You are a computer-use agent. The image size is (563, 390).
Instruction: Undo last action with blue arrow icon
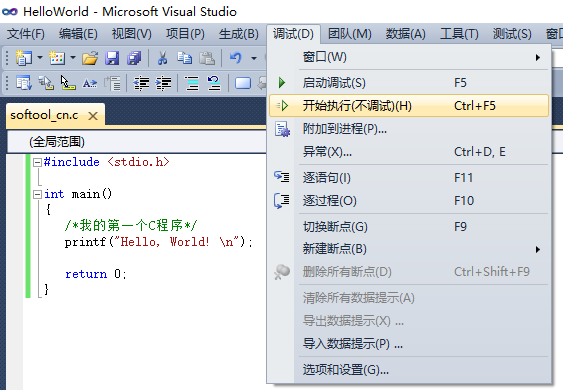click(236, 58)
